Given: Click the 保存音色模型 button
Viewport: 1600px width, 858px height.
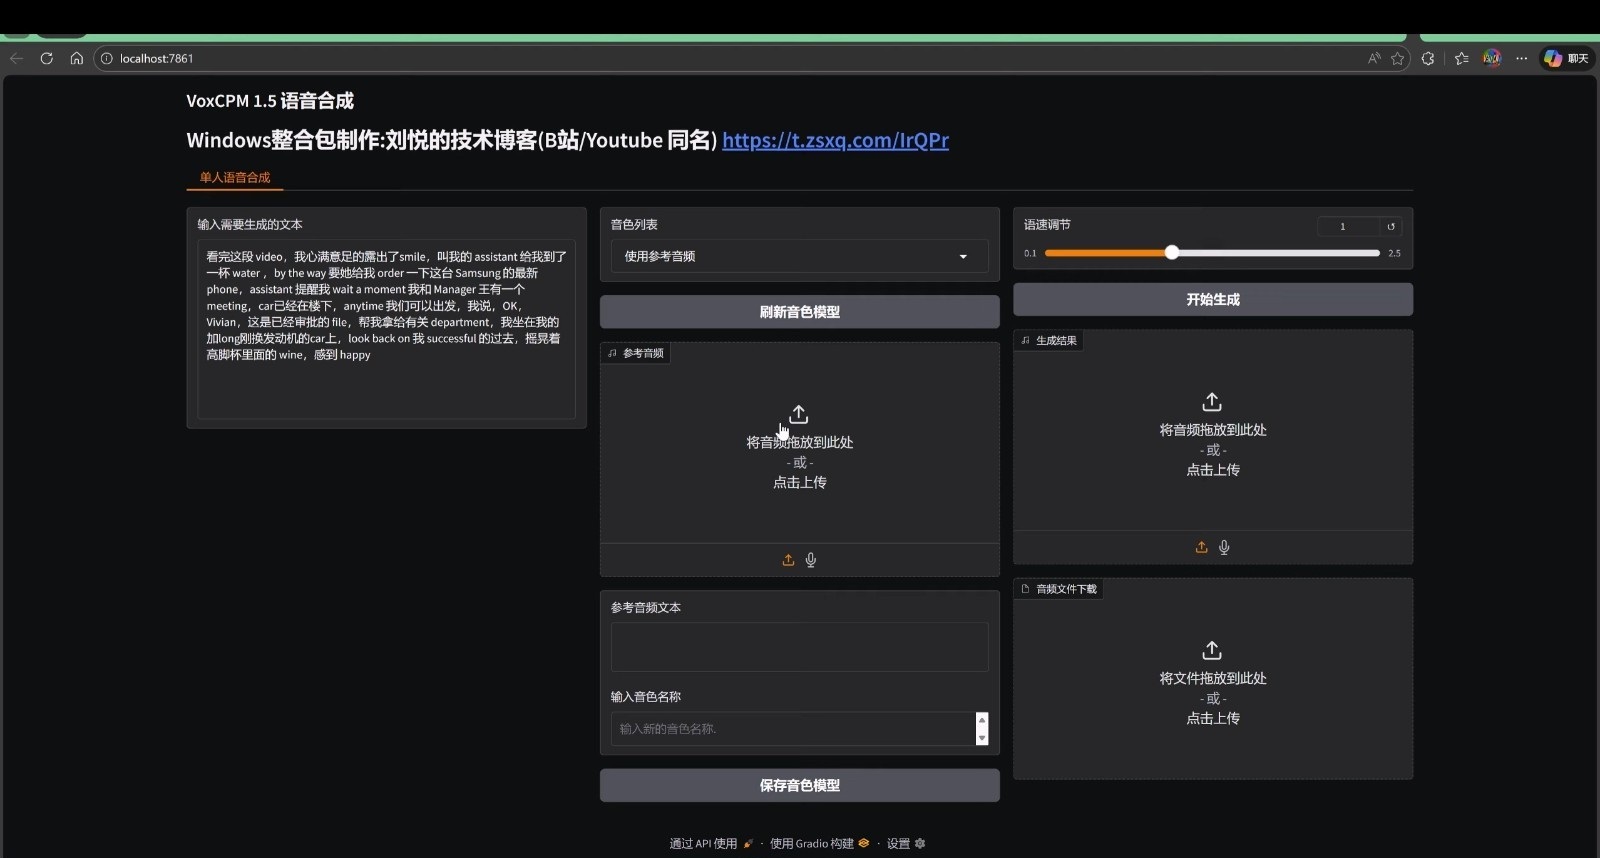Looking at the screenshot, I should coord(799,785).
